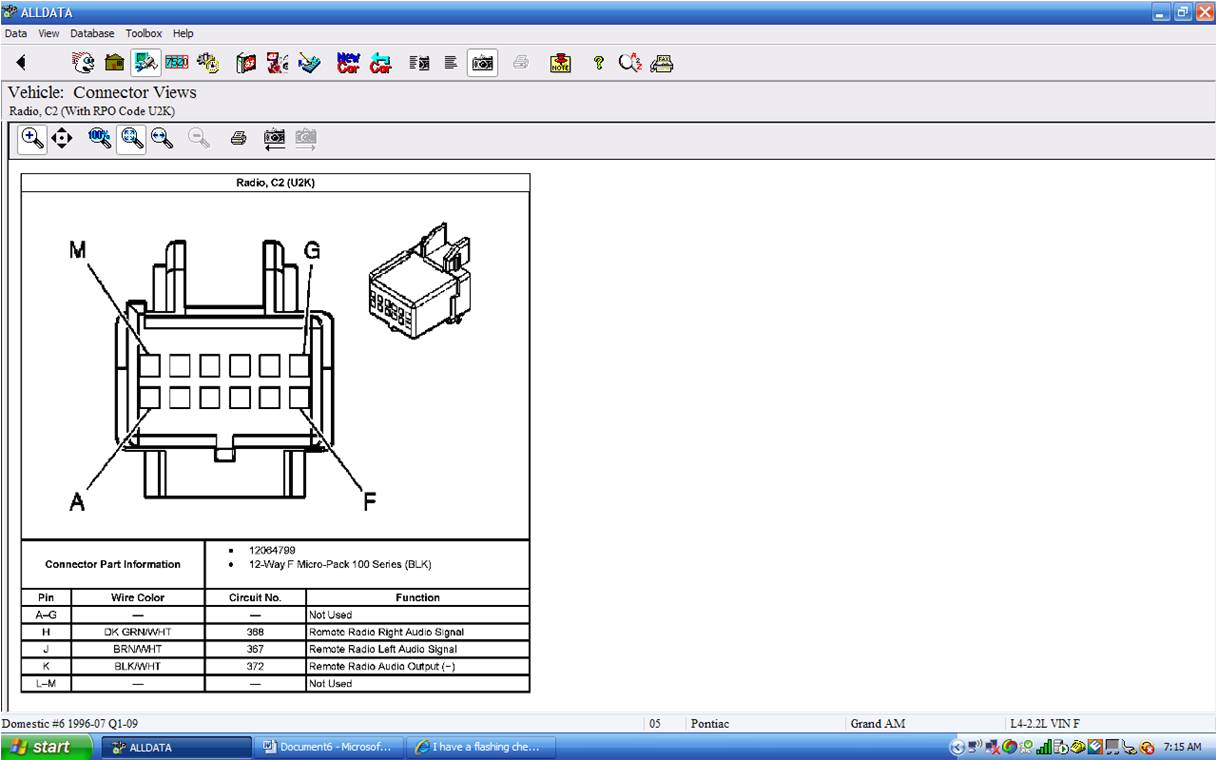Open the zoom in tool on the diagram toolbar
1217x761 pixels.
tap(31, 138)
